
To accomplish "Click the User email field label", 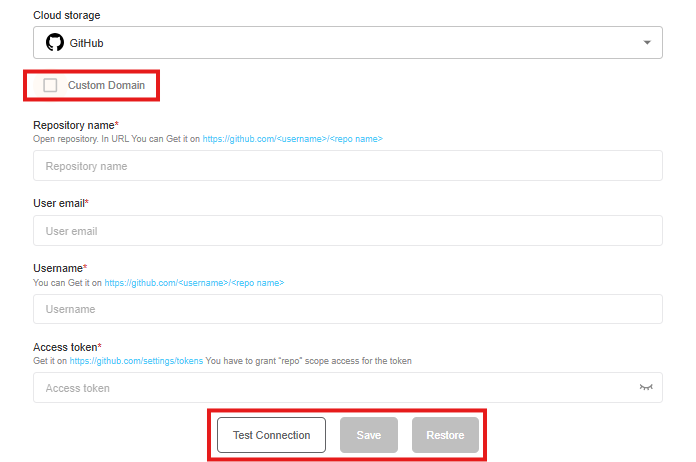I will (60, 203).
